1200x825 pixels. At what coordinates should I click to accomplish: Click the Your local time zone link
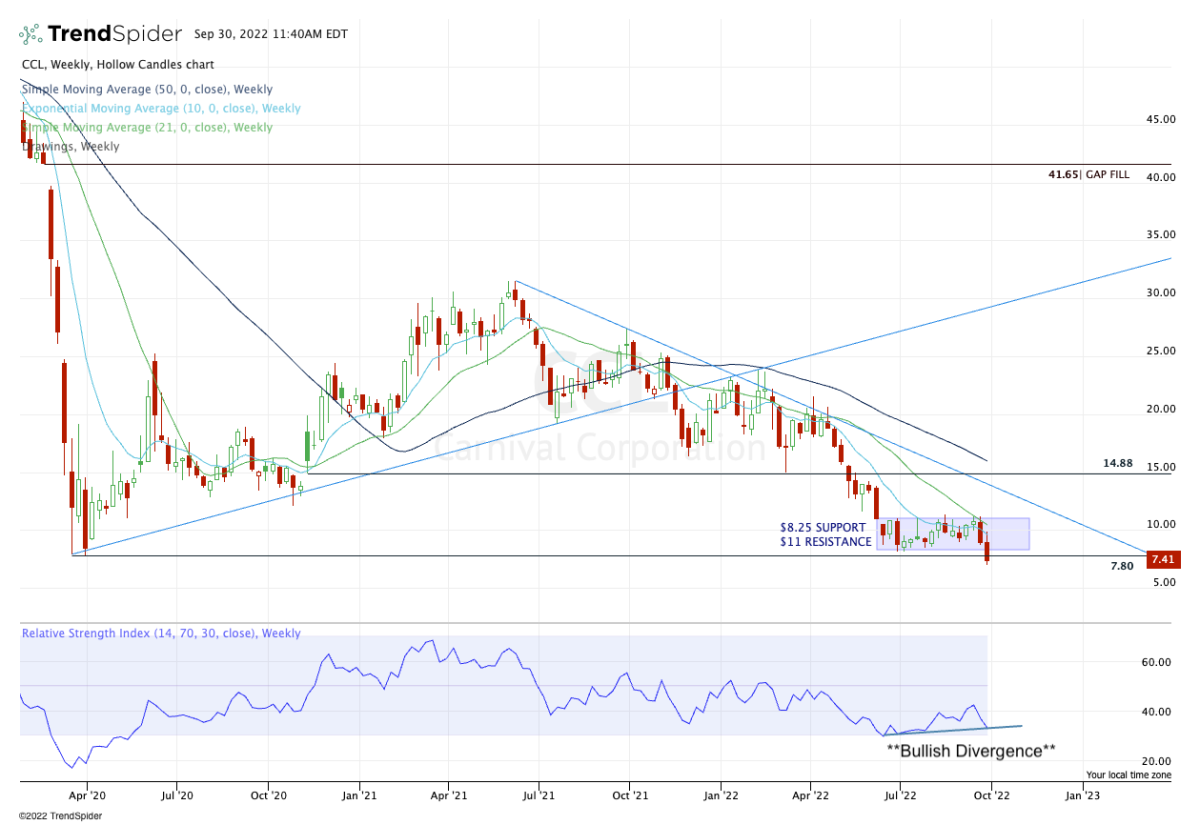1129,775
